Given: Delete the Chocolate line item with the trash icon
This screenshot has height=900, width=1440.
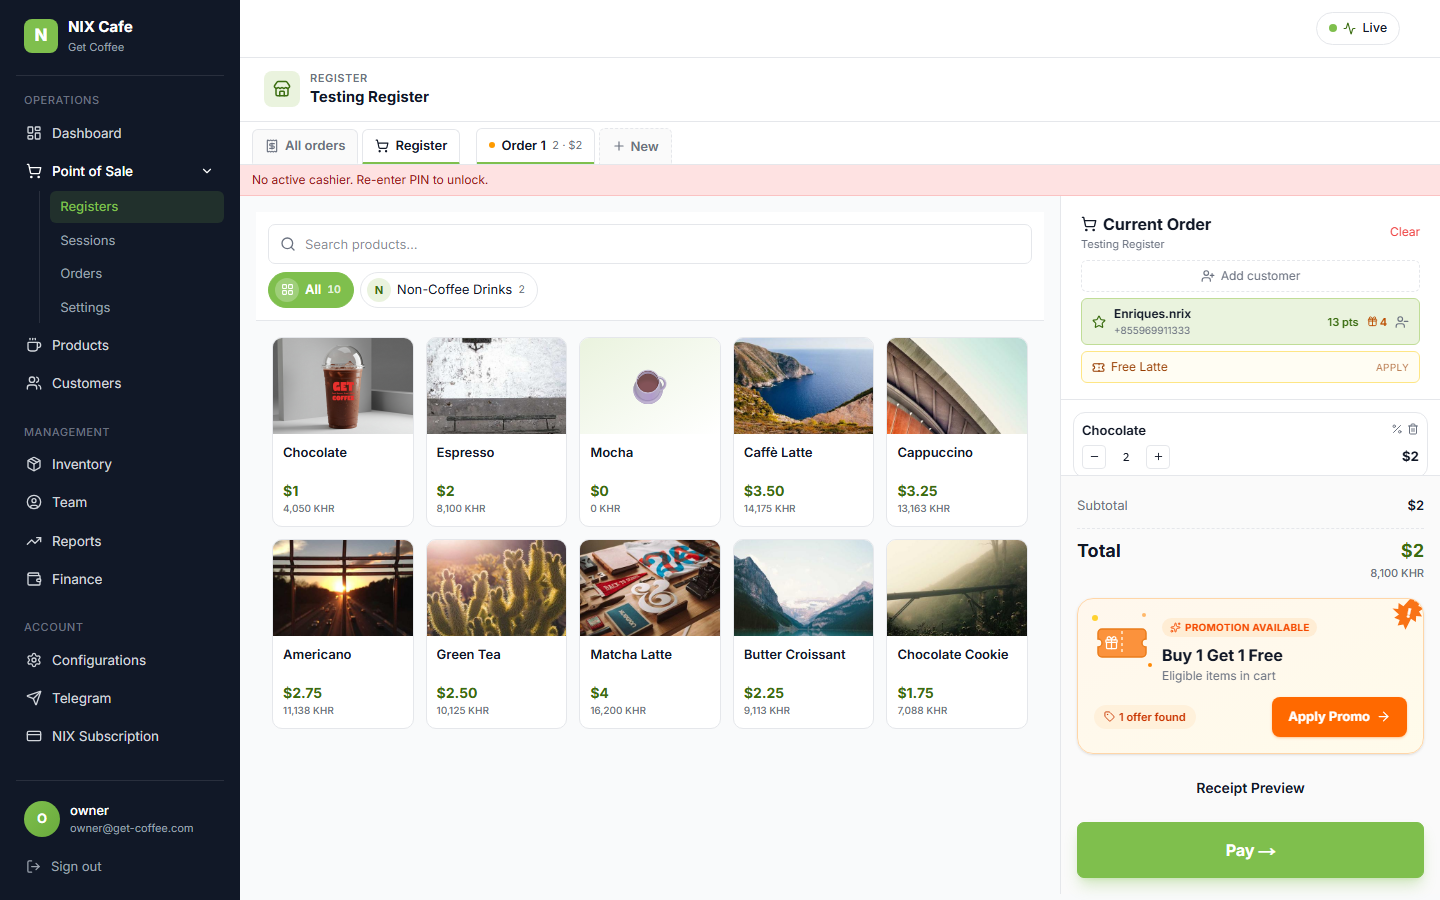Looking at the screenshot, I should click(x=1413, y=429).
